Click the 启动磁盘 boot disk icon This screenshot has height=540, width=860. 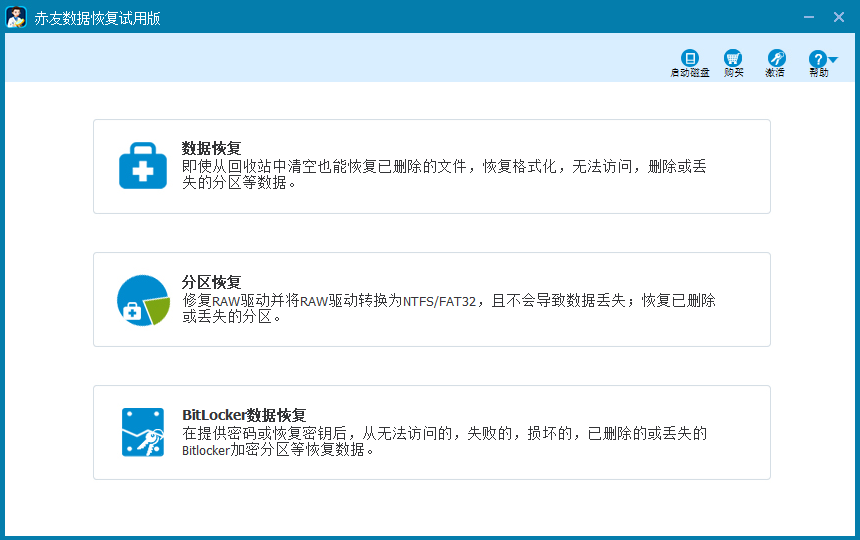(689, 58)
